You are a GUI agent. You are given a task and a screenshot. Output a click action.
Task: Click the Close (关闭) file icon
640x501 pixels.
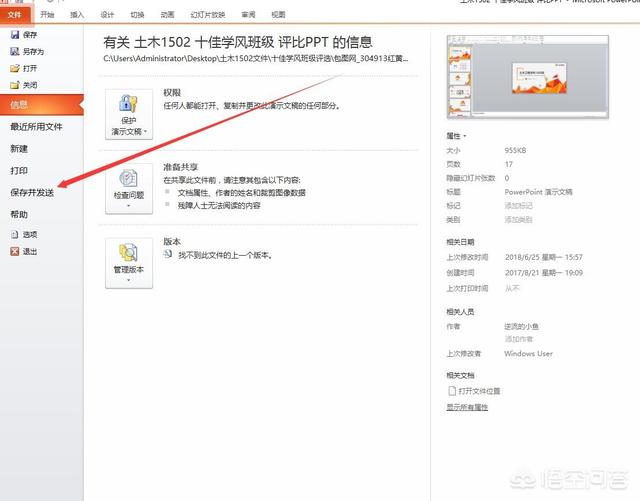(14, 85)
